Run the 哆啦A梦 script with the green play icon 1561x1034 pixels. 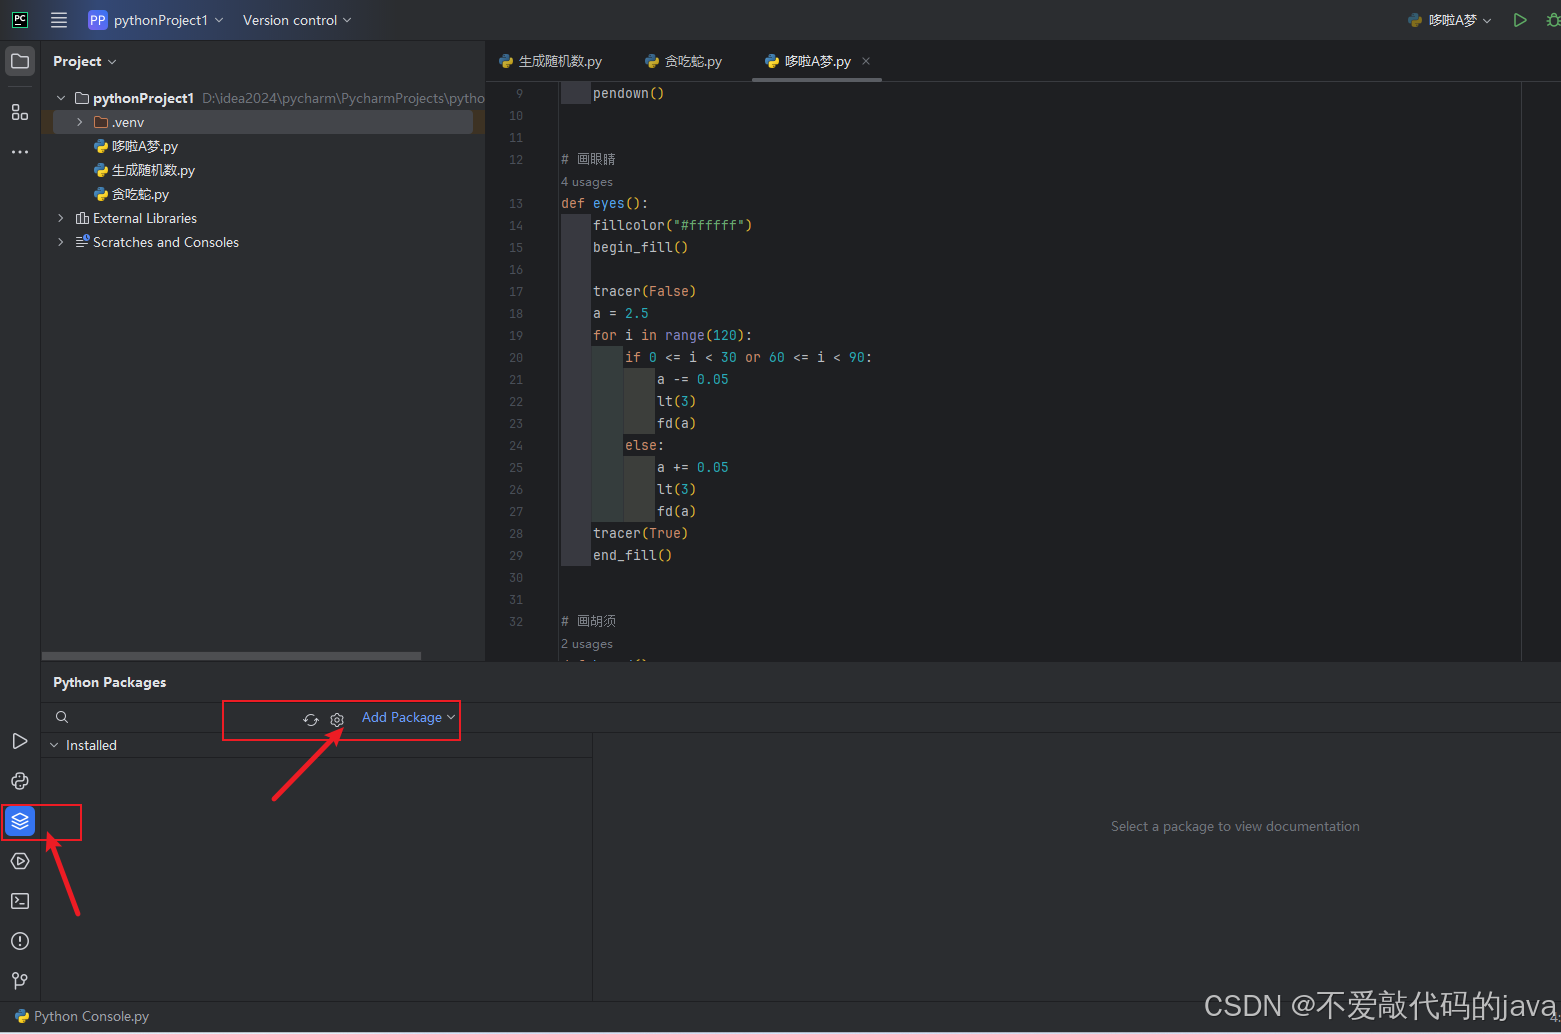click(x=1521, y=19)
